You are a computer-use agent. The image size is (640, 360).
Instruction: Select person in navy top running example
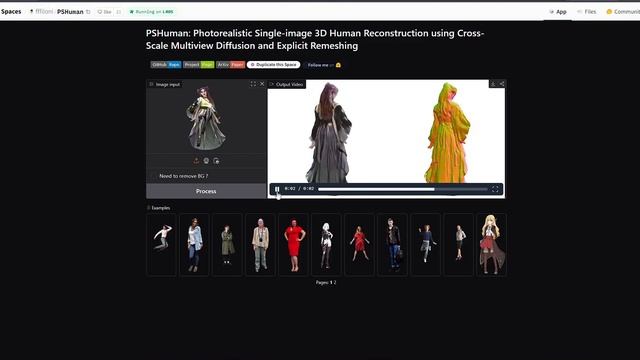click(425, 244)
